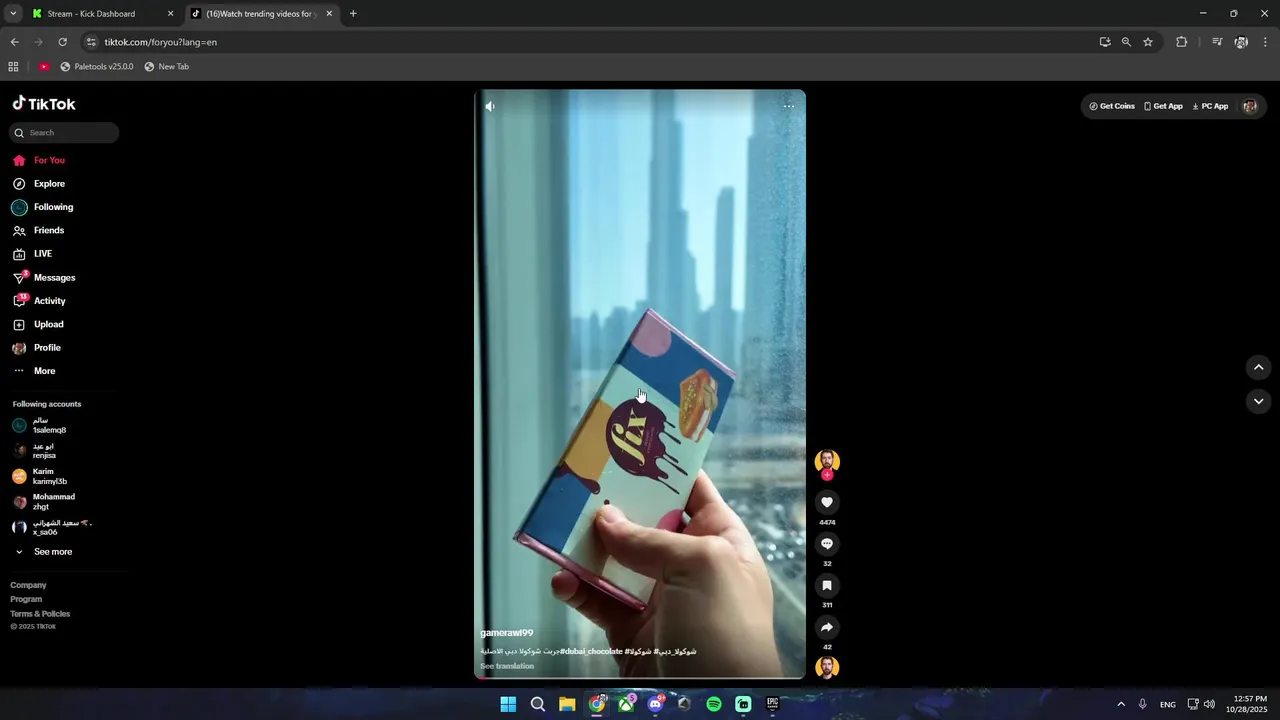Open the creator avatar above the like button

click(x=827, y=460)
